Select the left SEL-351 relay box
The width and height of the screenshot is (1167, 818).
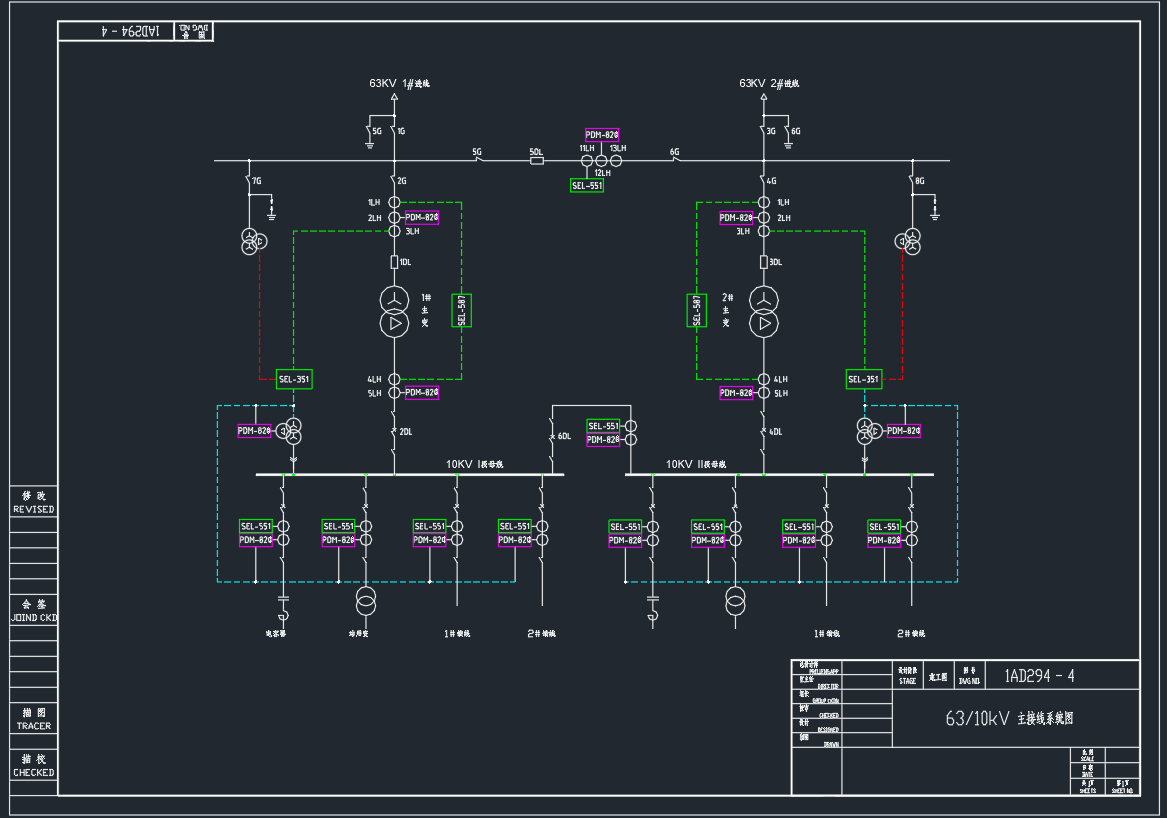click(294, 379)
